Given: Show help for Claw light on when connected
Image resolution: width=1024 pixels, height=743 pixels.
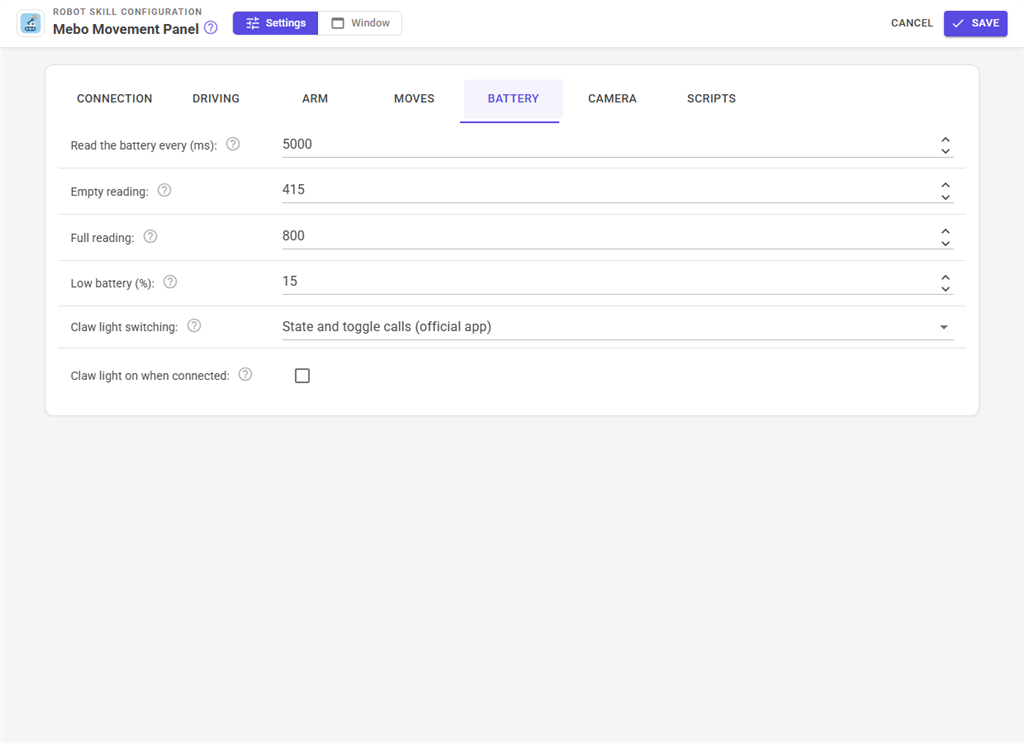Looking at the screenshot, I should [245, 375].
